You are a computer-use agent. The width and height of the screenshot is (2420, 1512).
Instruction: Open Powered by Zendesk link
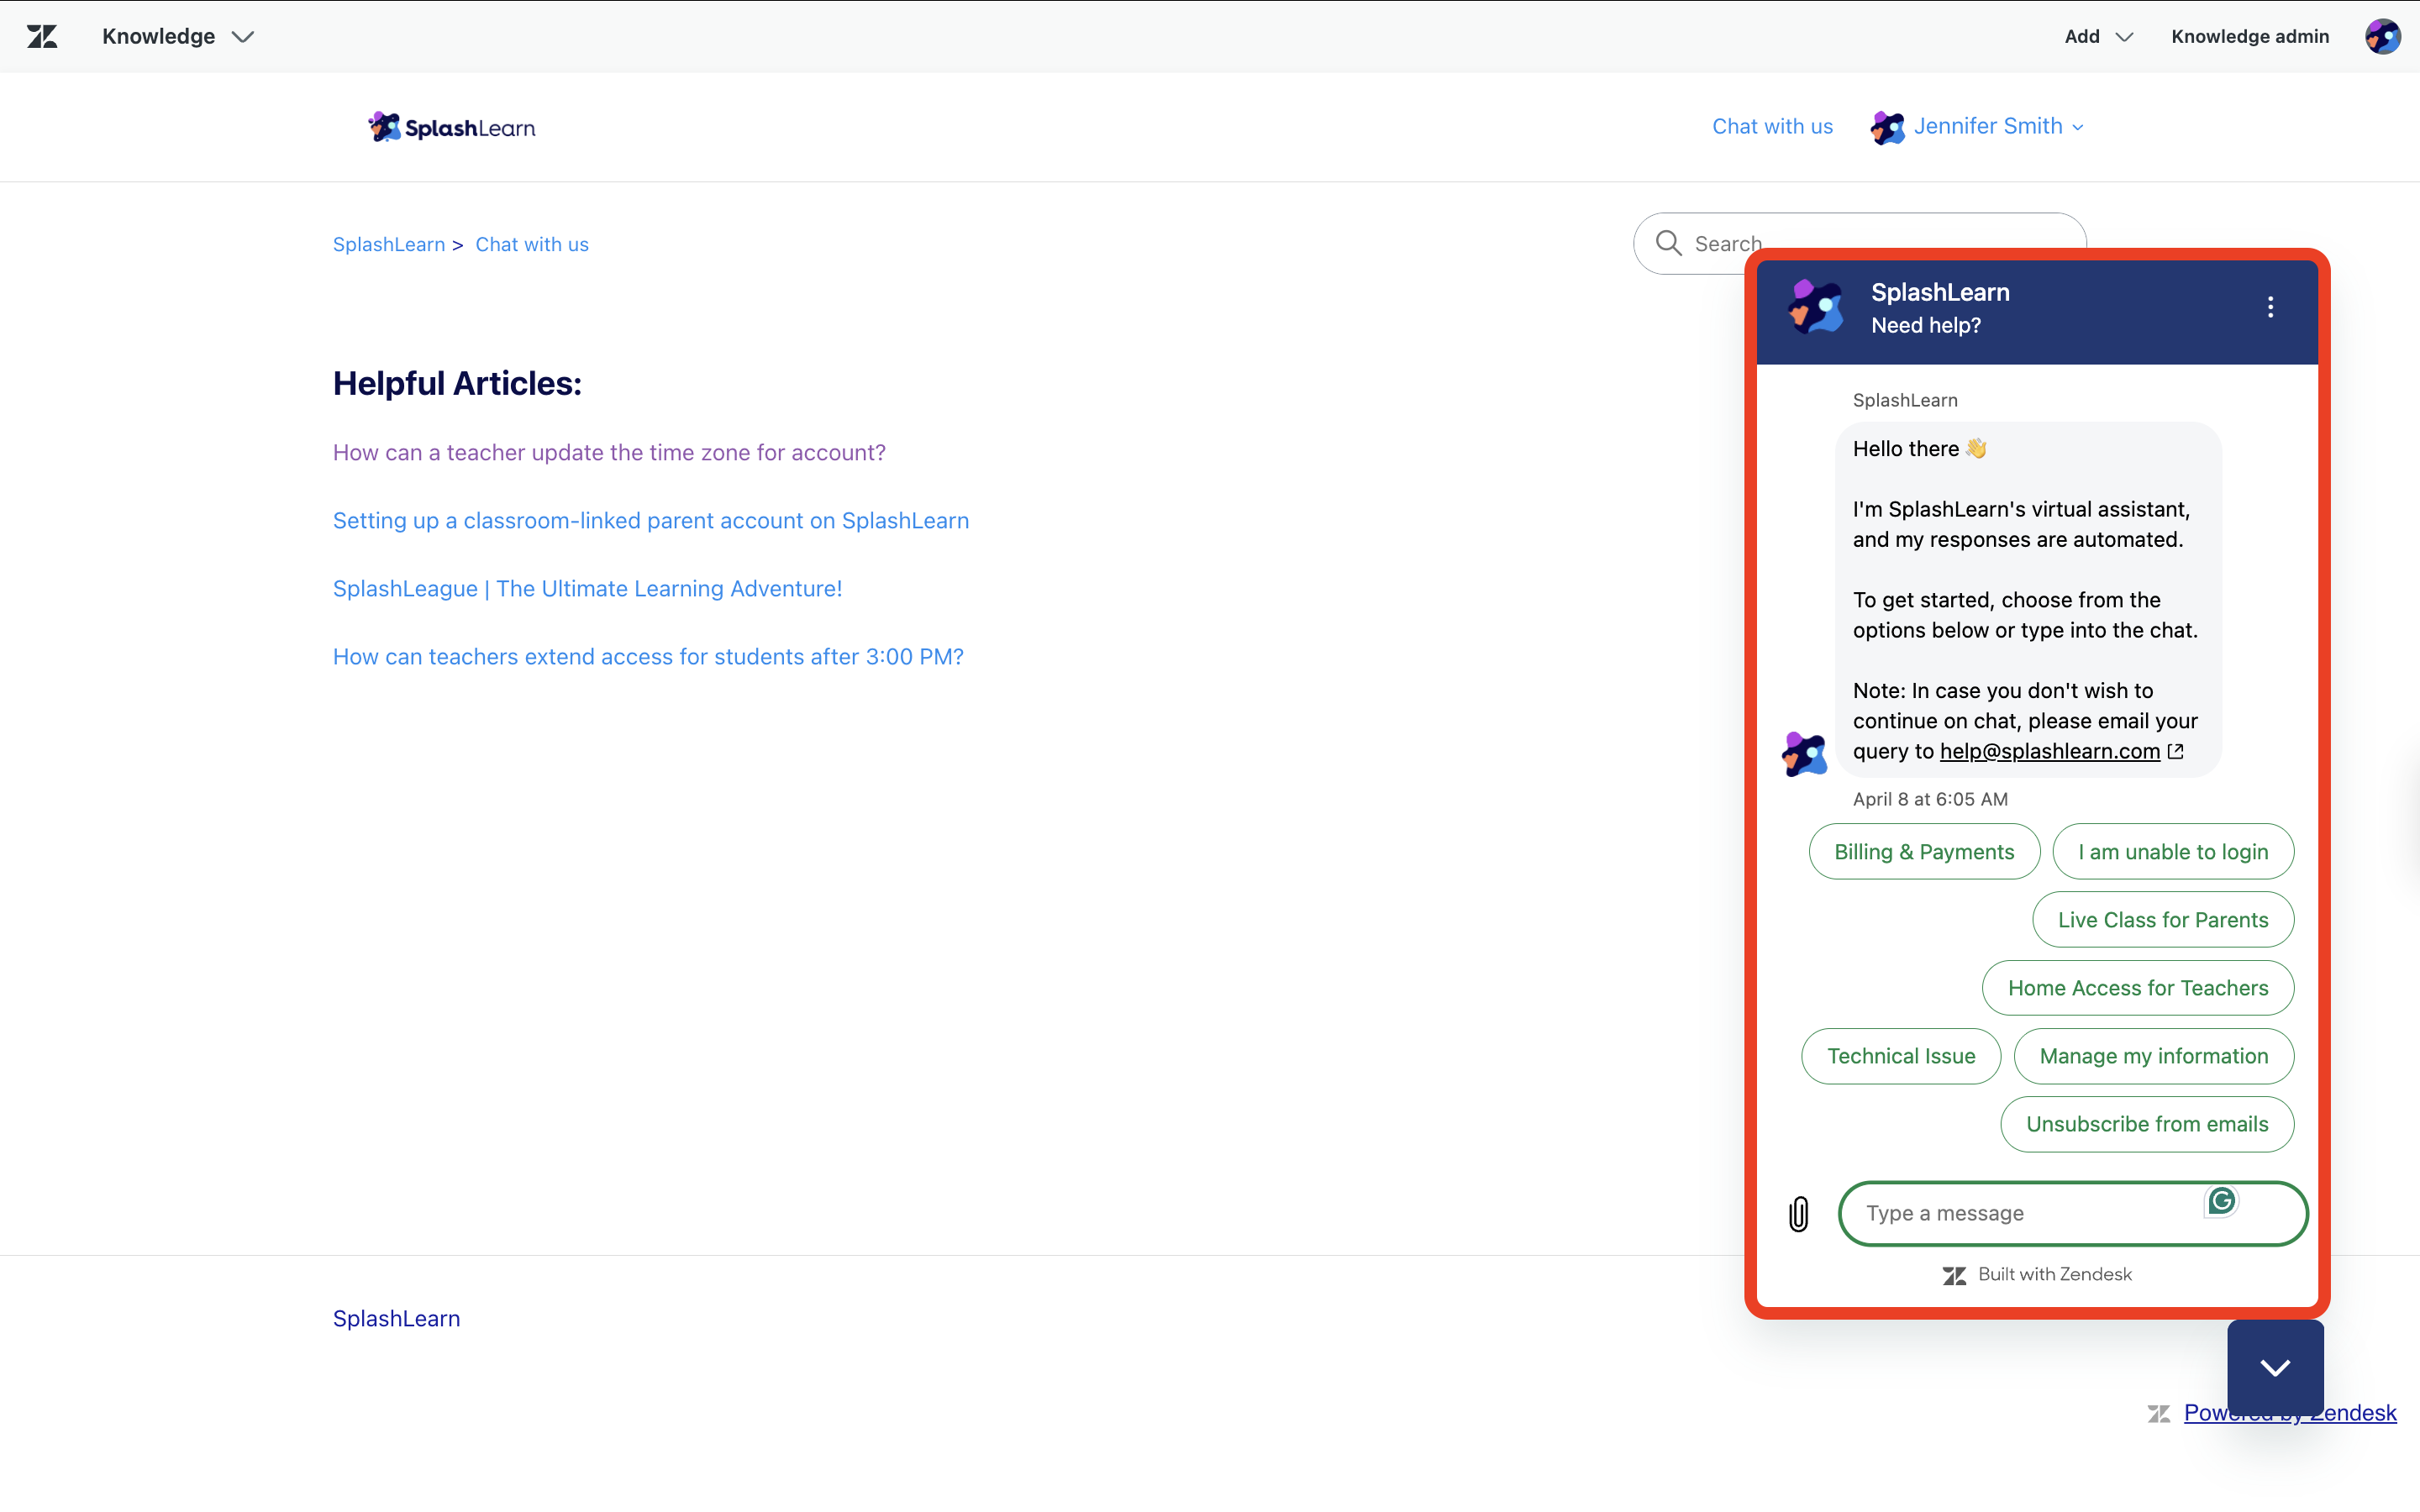pos(2290,1412)
